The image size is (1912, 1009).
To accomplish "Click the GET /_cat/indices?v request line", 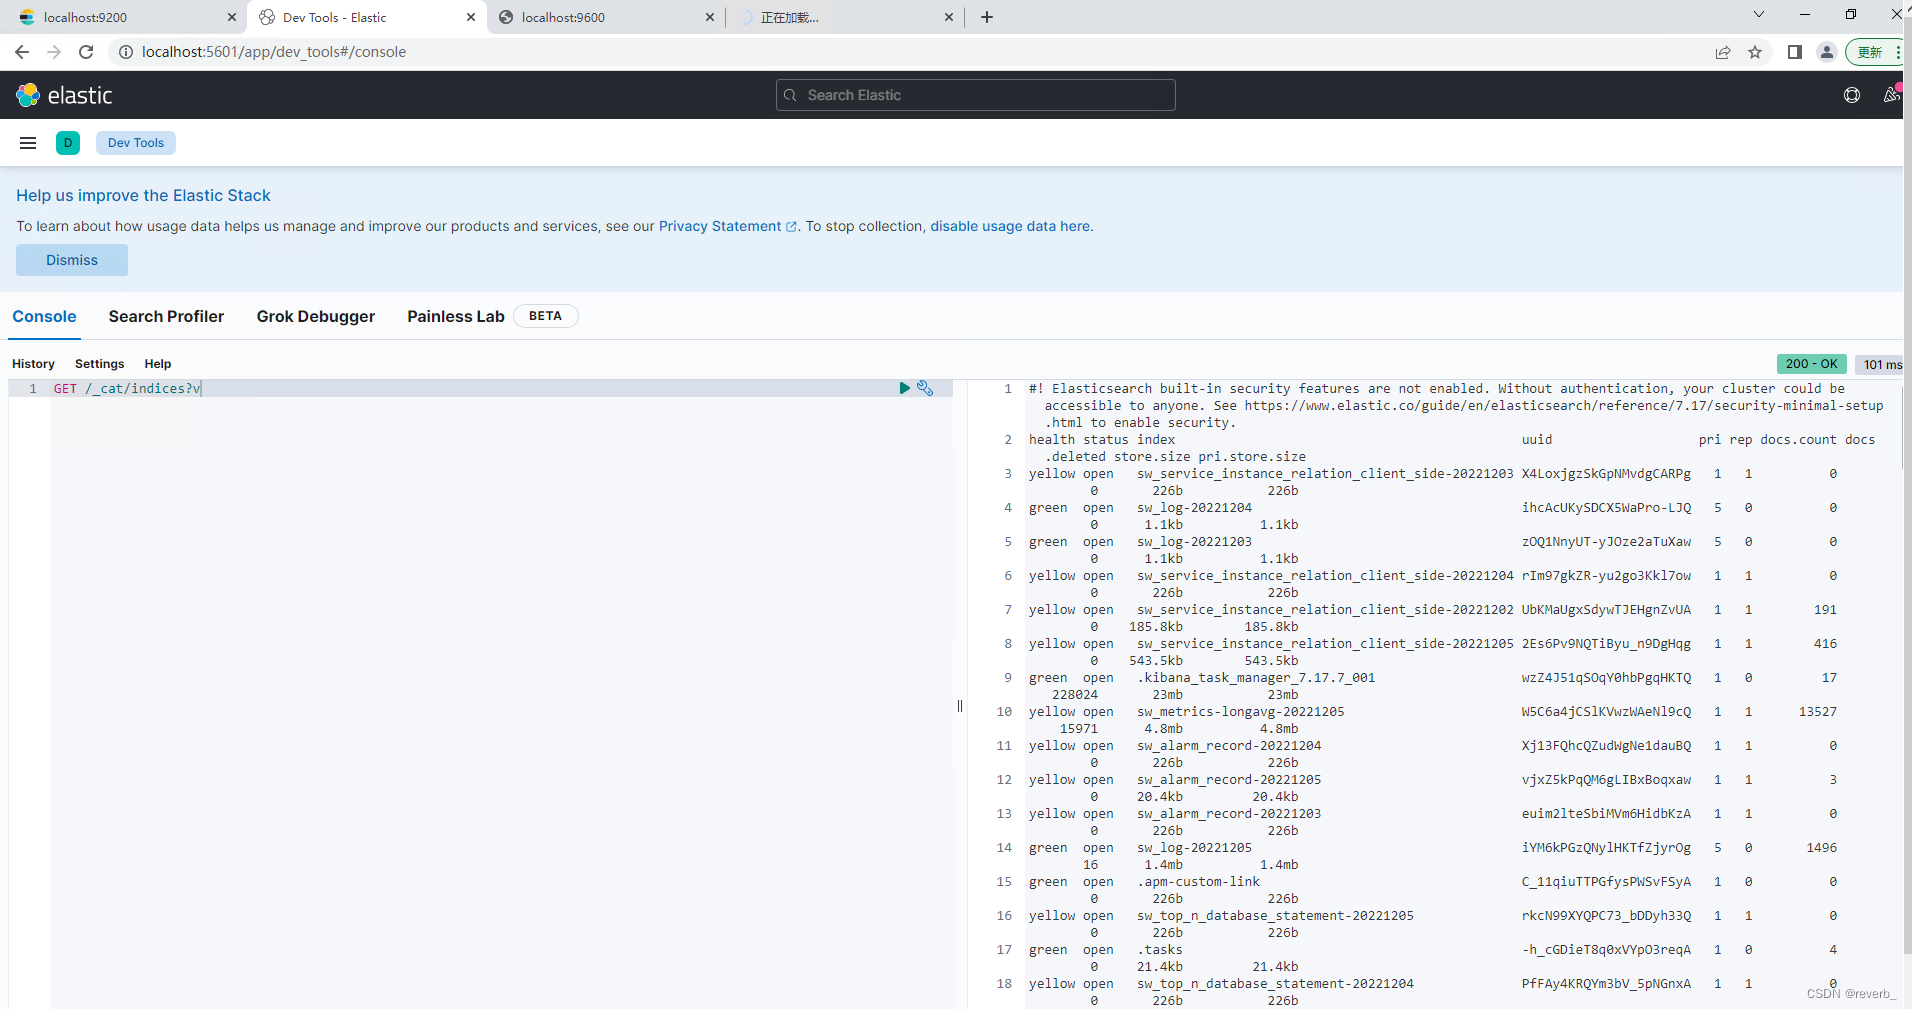I will click(128, 388).
